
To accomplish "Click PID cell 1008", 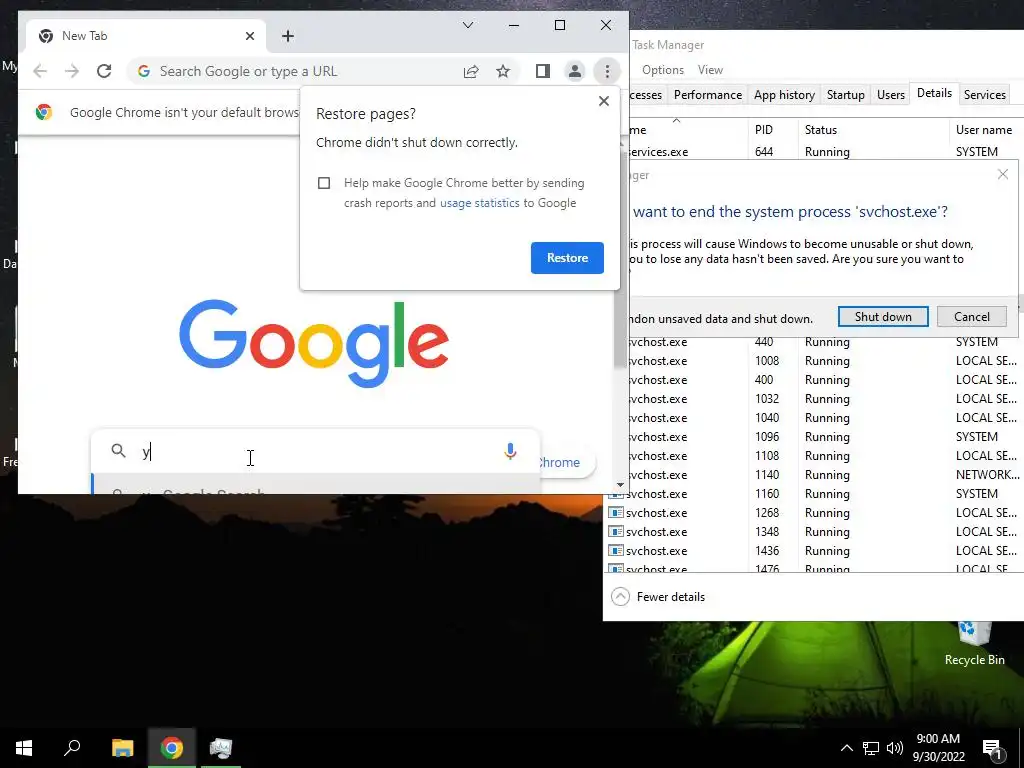I will 767,360.
